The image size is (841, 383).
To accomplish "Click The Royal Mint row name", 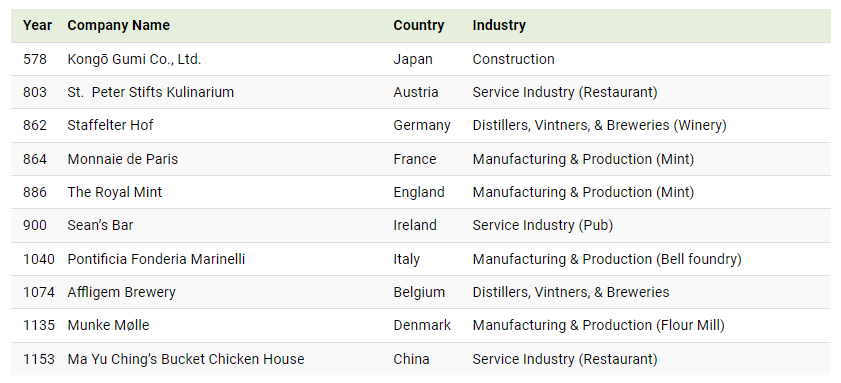I will point(115,192).
